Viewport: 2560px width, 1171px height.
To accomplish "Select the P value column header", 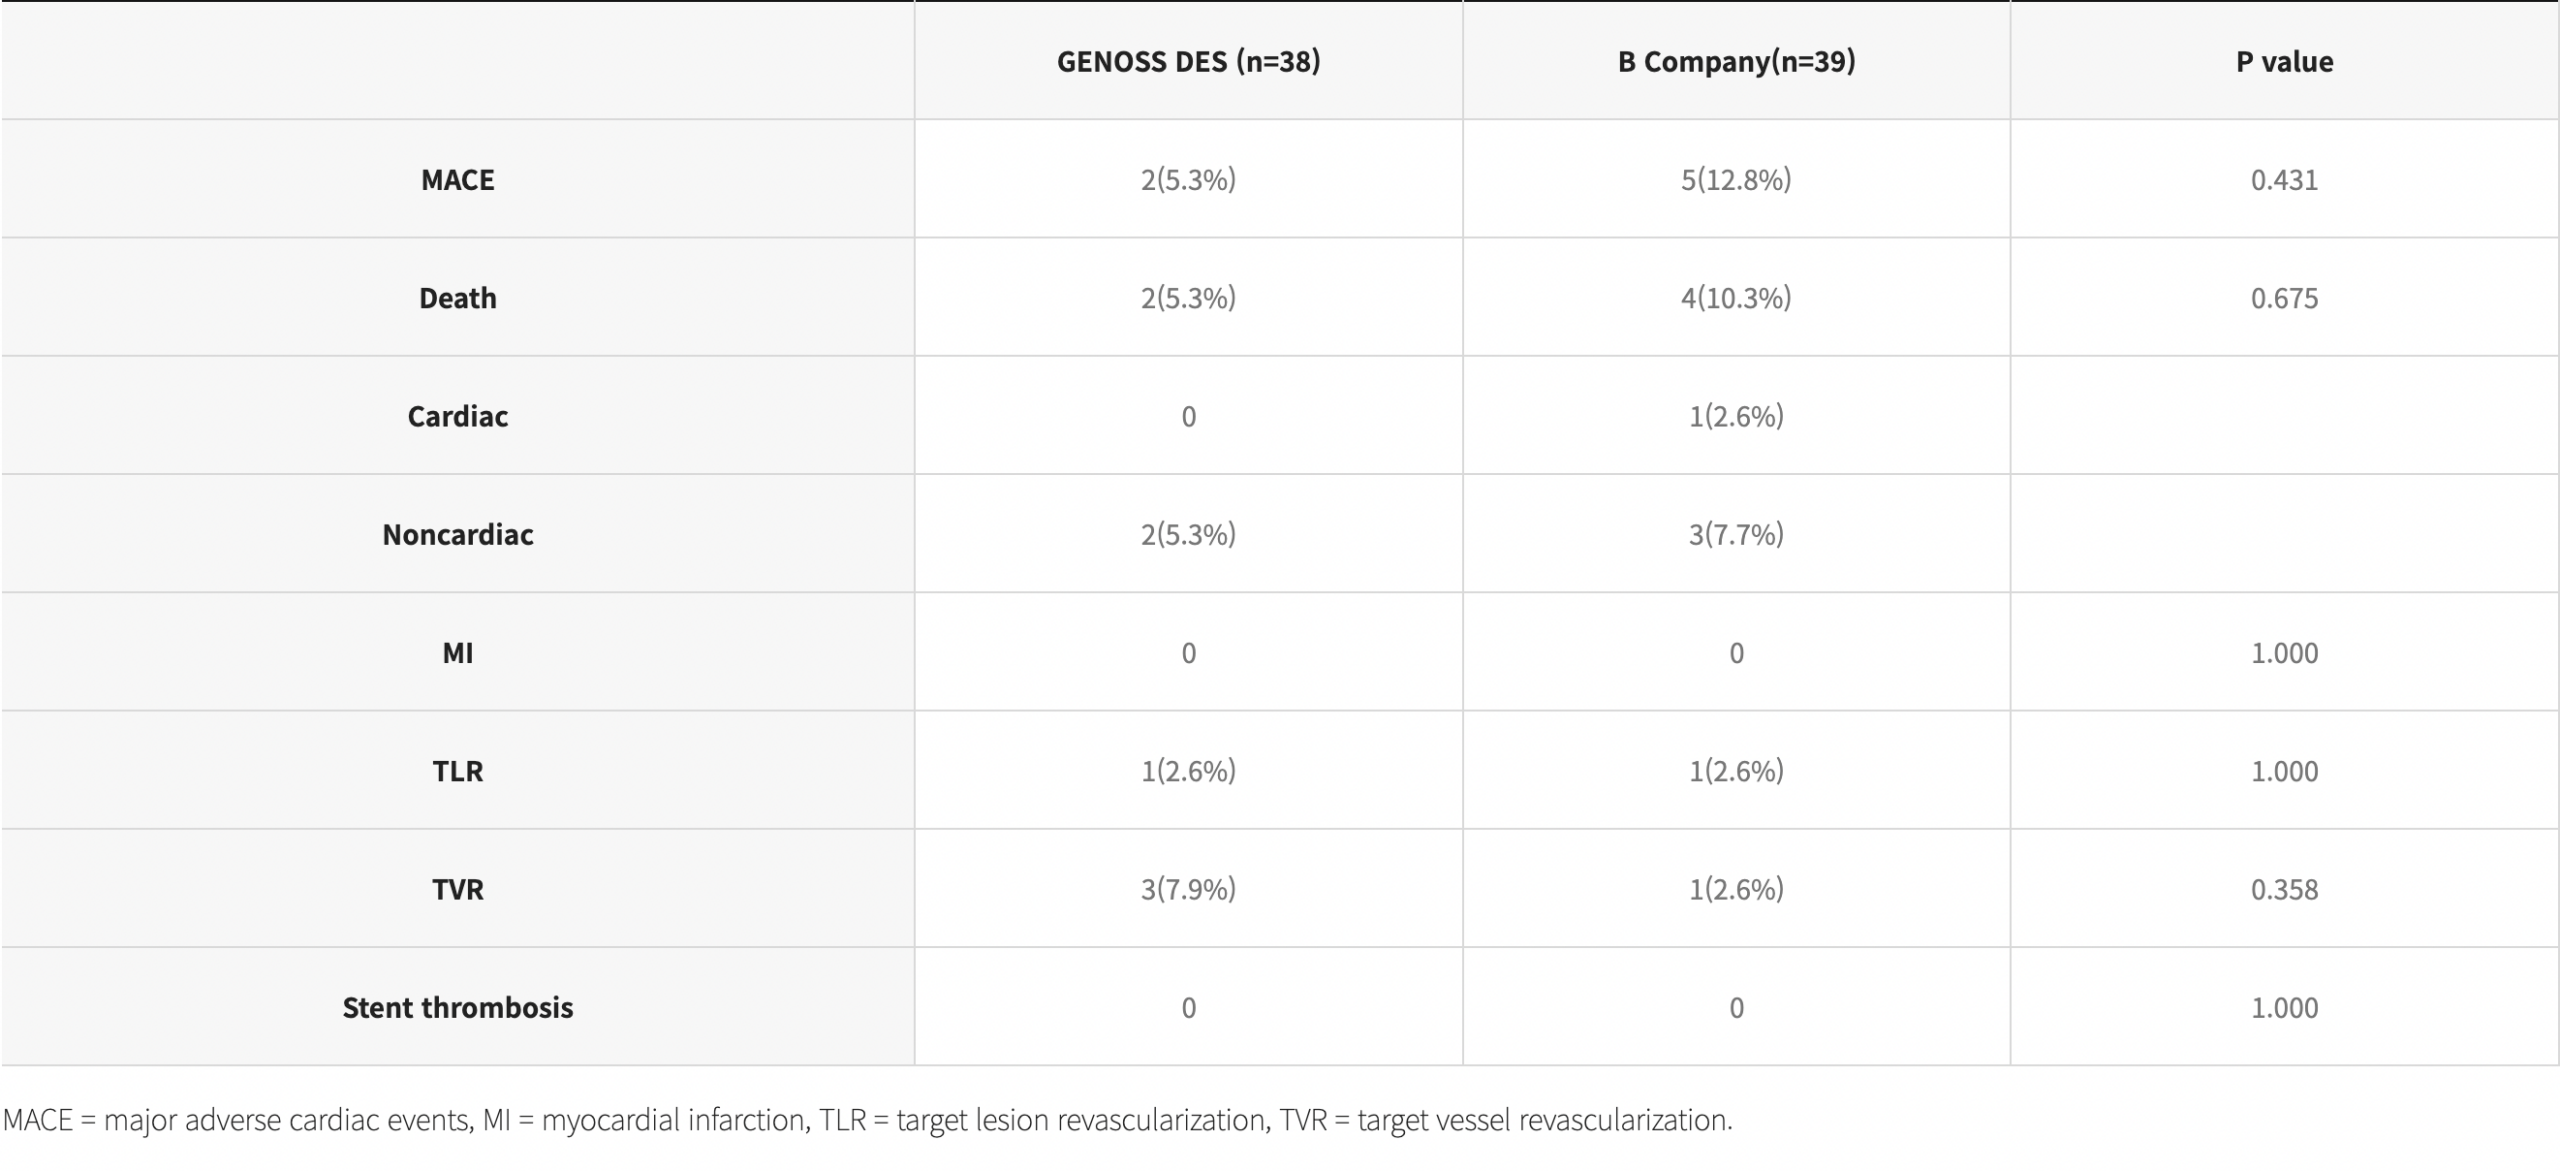I will [2284, 62].
